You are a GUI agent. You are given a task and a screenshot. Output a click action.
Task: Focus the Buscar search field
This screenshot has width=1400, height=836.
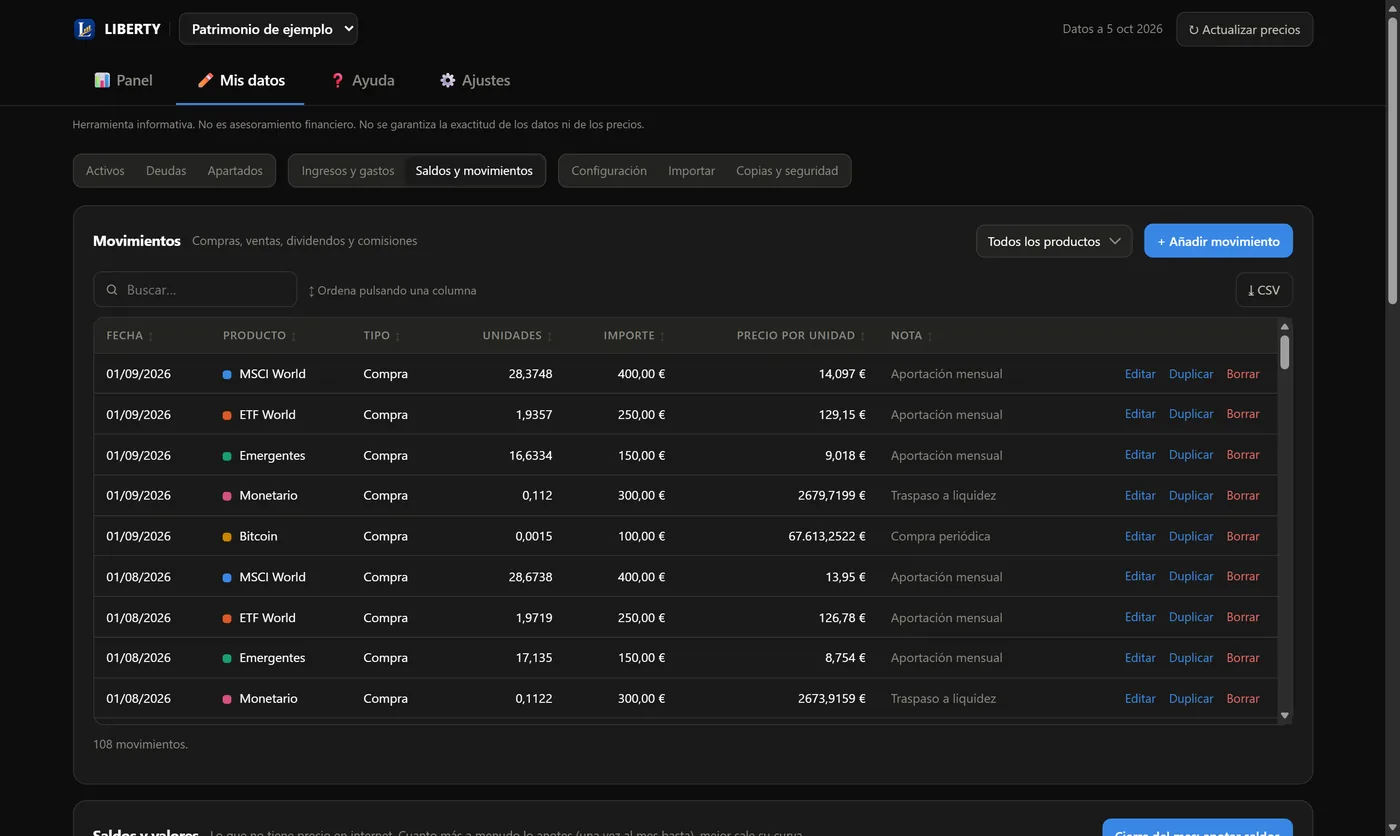click(195, 290)
